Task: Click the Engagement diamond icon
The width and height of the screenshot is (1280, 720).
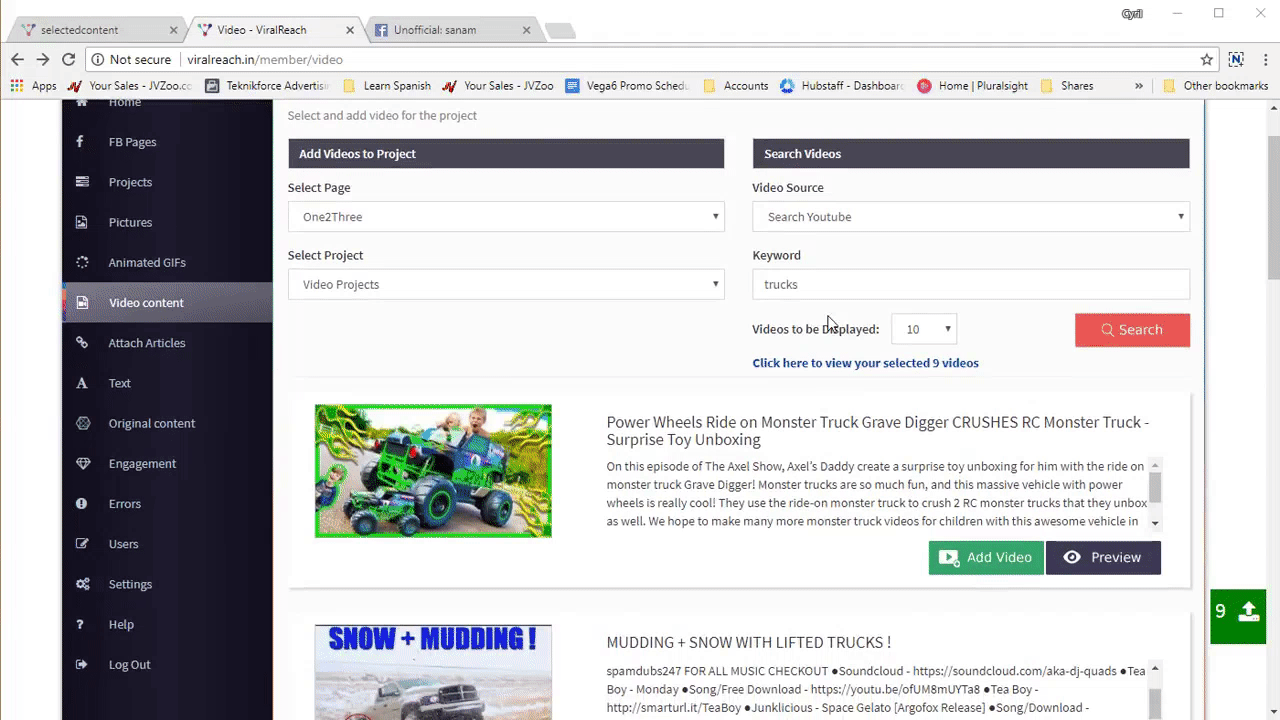Action: (x=82, y=463)
